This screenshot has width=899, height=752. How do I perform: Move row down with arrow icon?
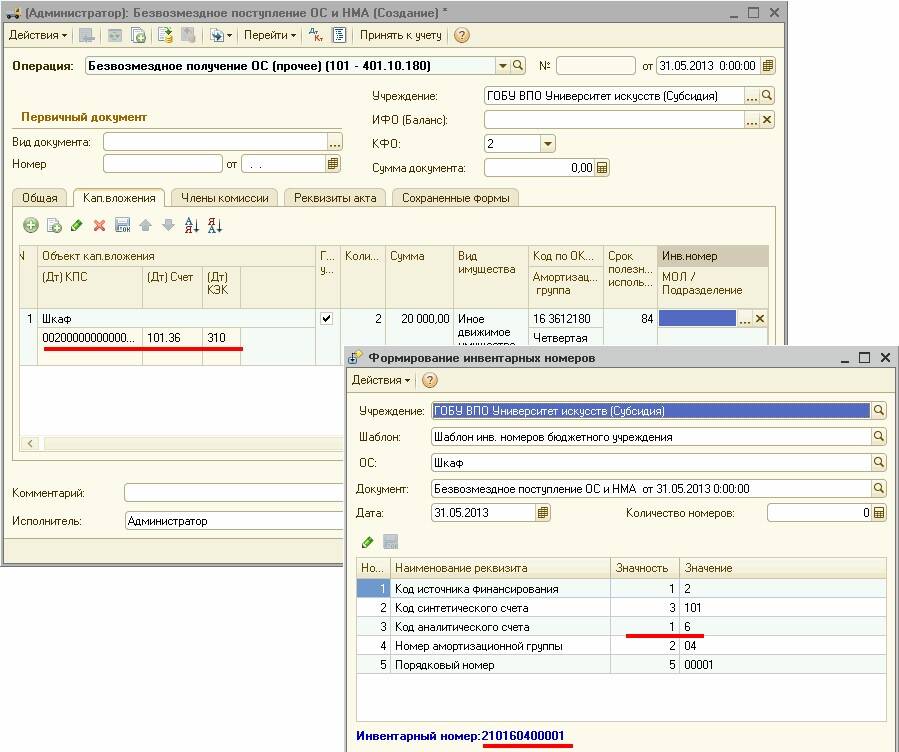[168, 225]
